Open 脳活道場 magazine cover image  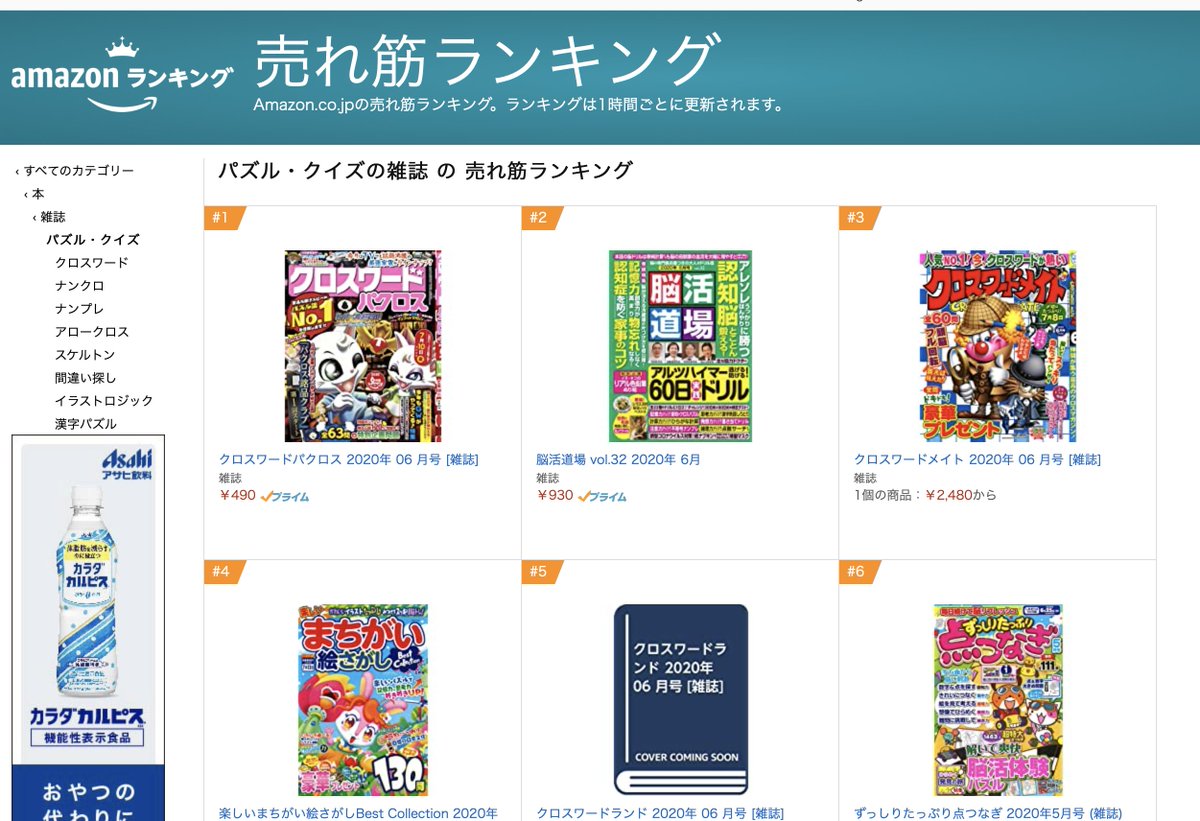coord(680,346)
